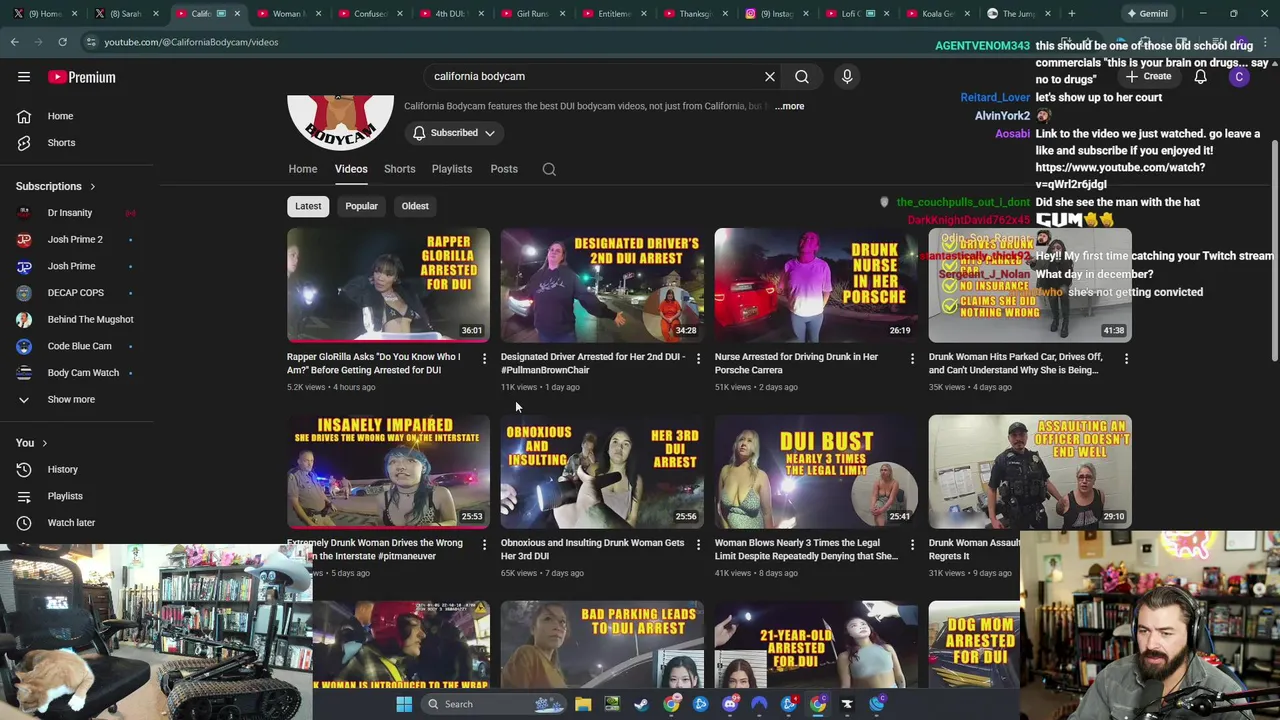Open options for Woman Blows Nearly 3 Times video

tap(912, 544)
